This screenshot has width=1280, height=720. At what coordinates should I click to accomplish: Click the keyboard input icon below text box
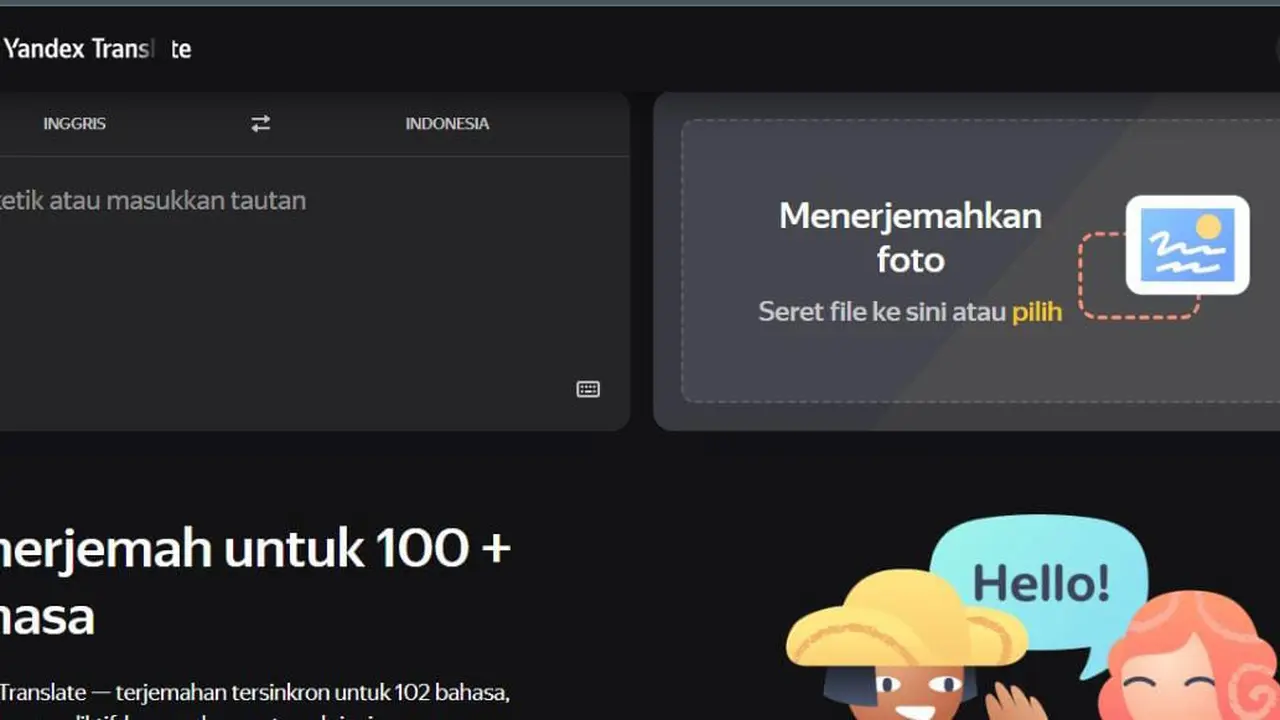[588, 389]
